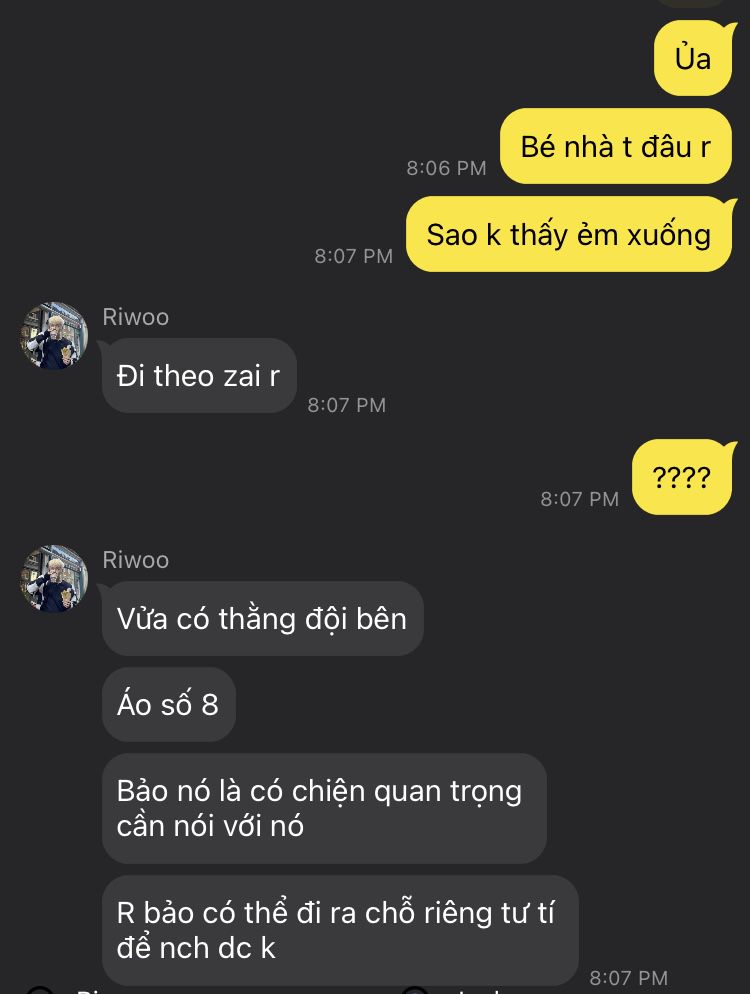Tap the 8:07 PM time under the last message
750x994 pixels.
[629, 978]
